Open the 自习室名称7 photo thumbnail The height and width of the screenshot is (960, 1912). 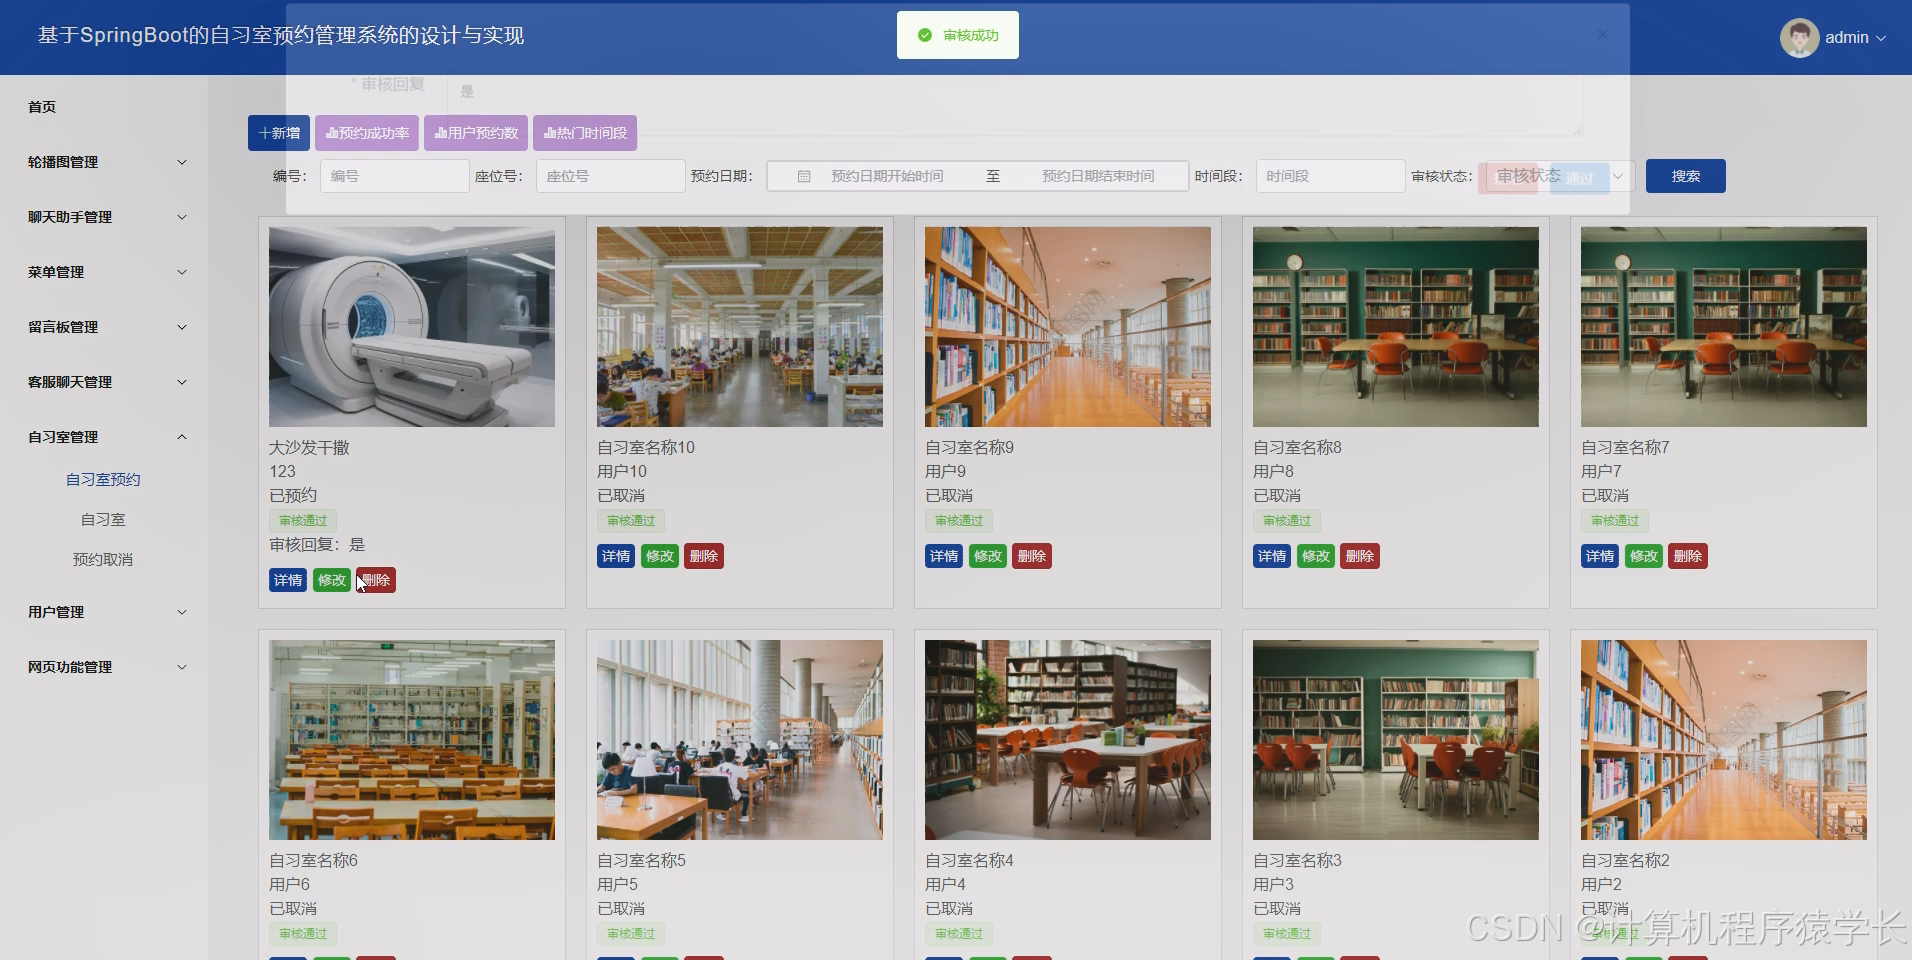point(1724,327)
